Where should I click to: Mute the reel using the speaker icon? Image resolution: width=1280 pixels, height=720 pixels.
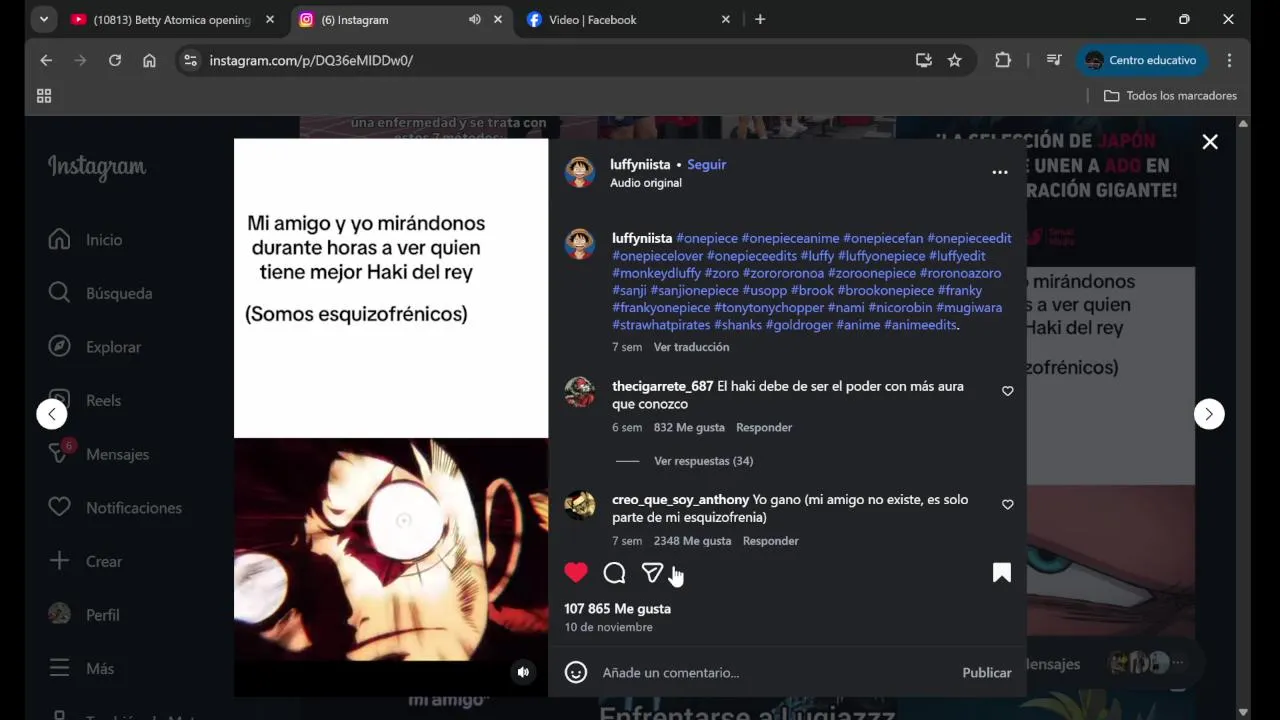click(523, 672)
